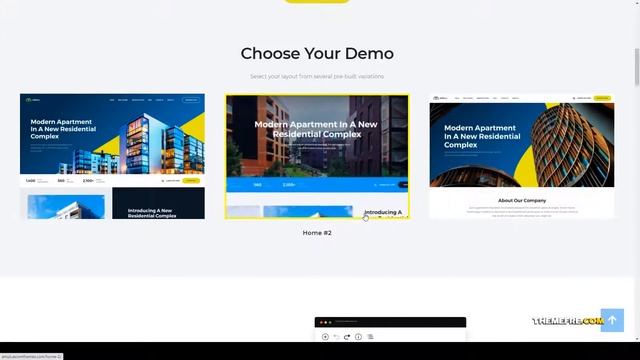The height and width of the screenshot is (360, 640).
Task: Click the Home #2 caption link
Action: pyautogui.click(x=317, y=233)
